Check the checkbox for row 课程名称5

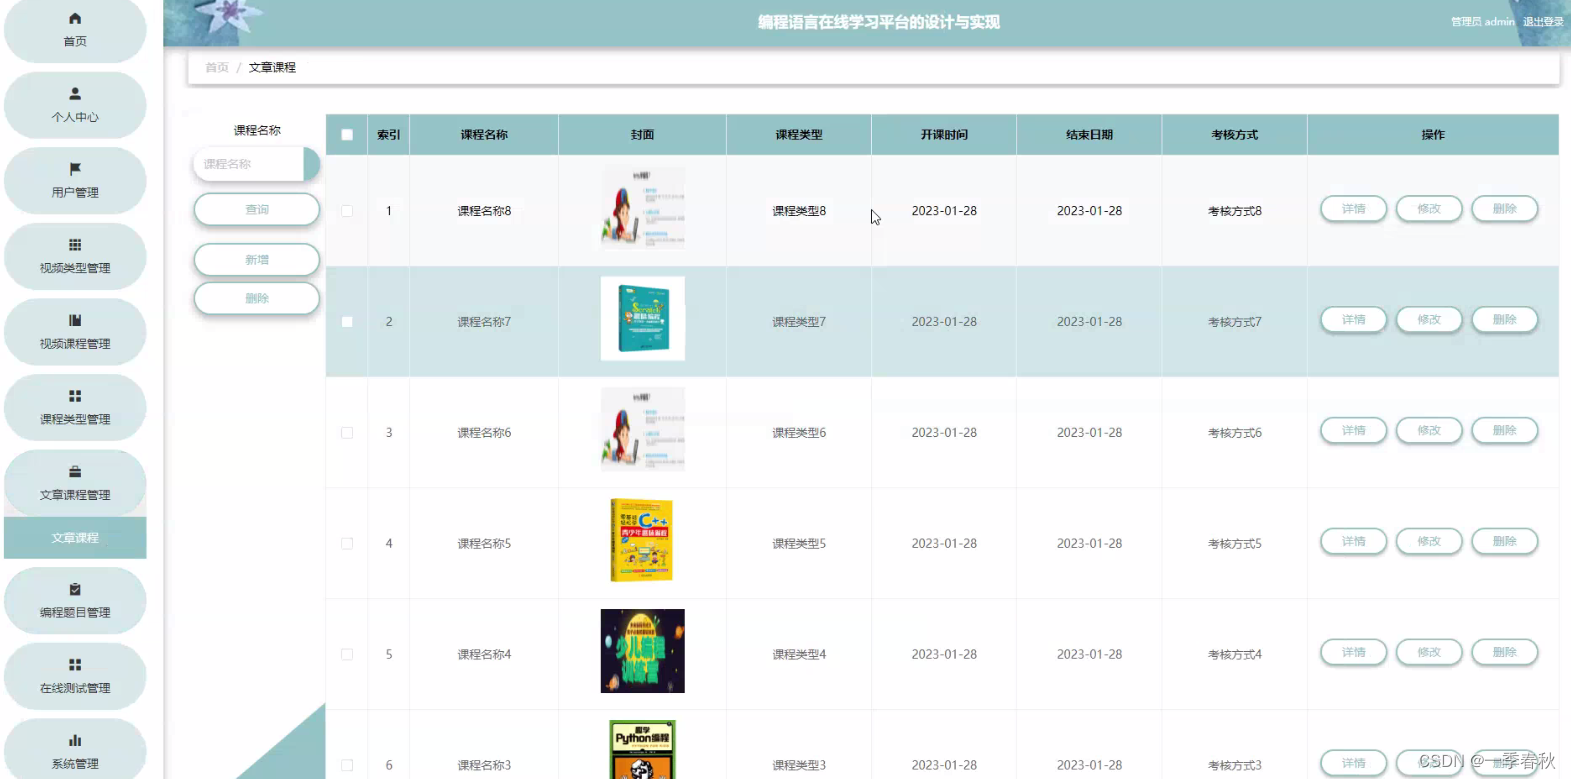347,544
